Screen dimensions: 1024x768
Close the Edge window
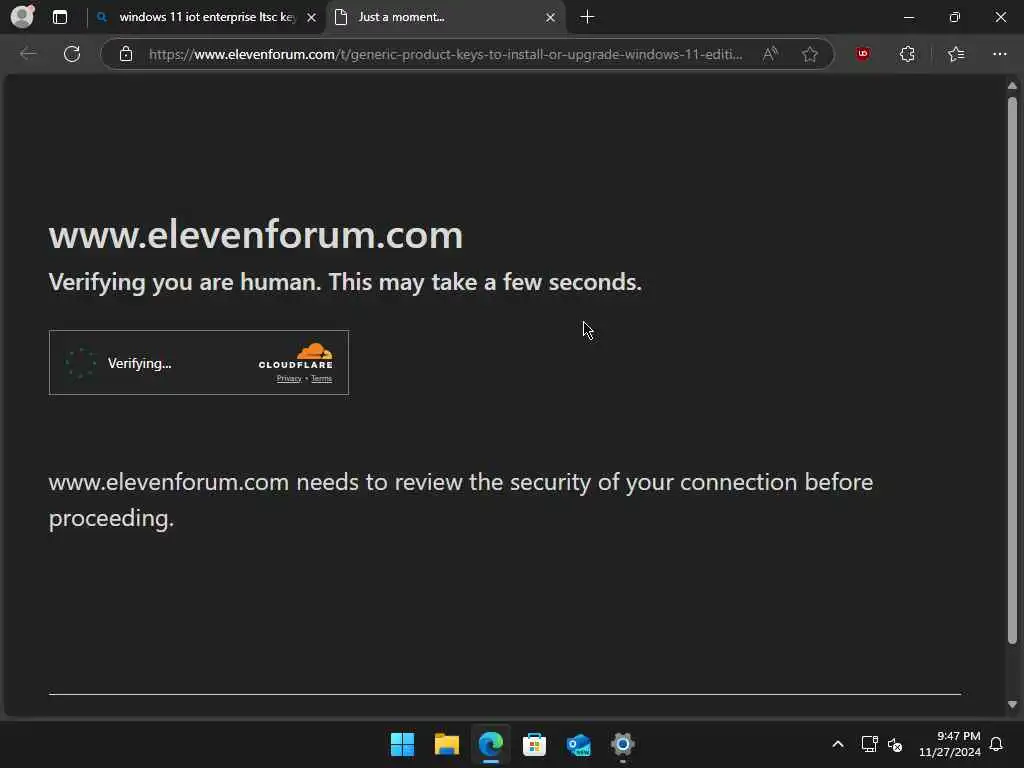point(1000,17)
